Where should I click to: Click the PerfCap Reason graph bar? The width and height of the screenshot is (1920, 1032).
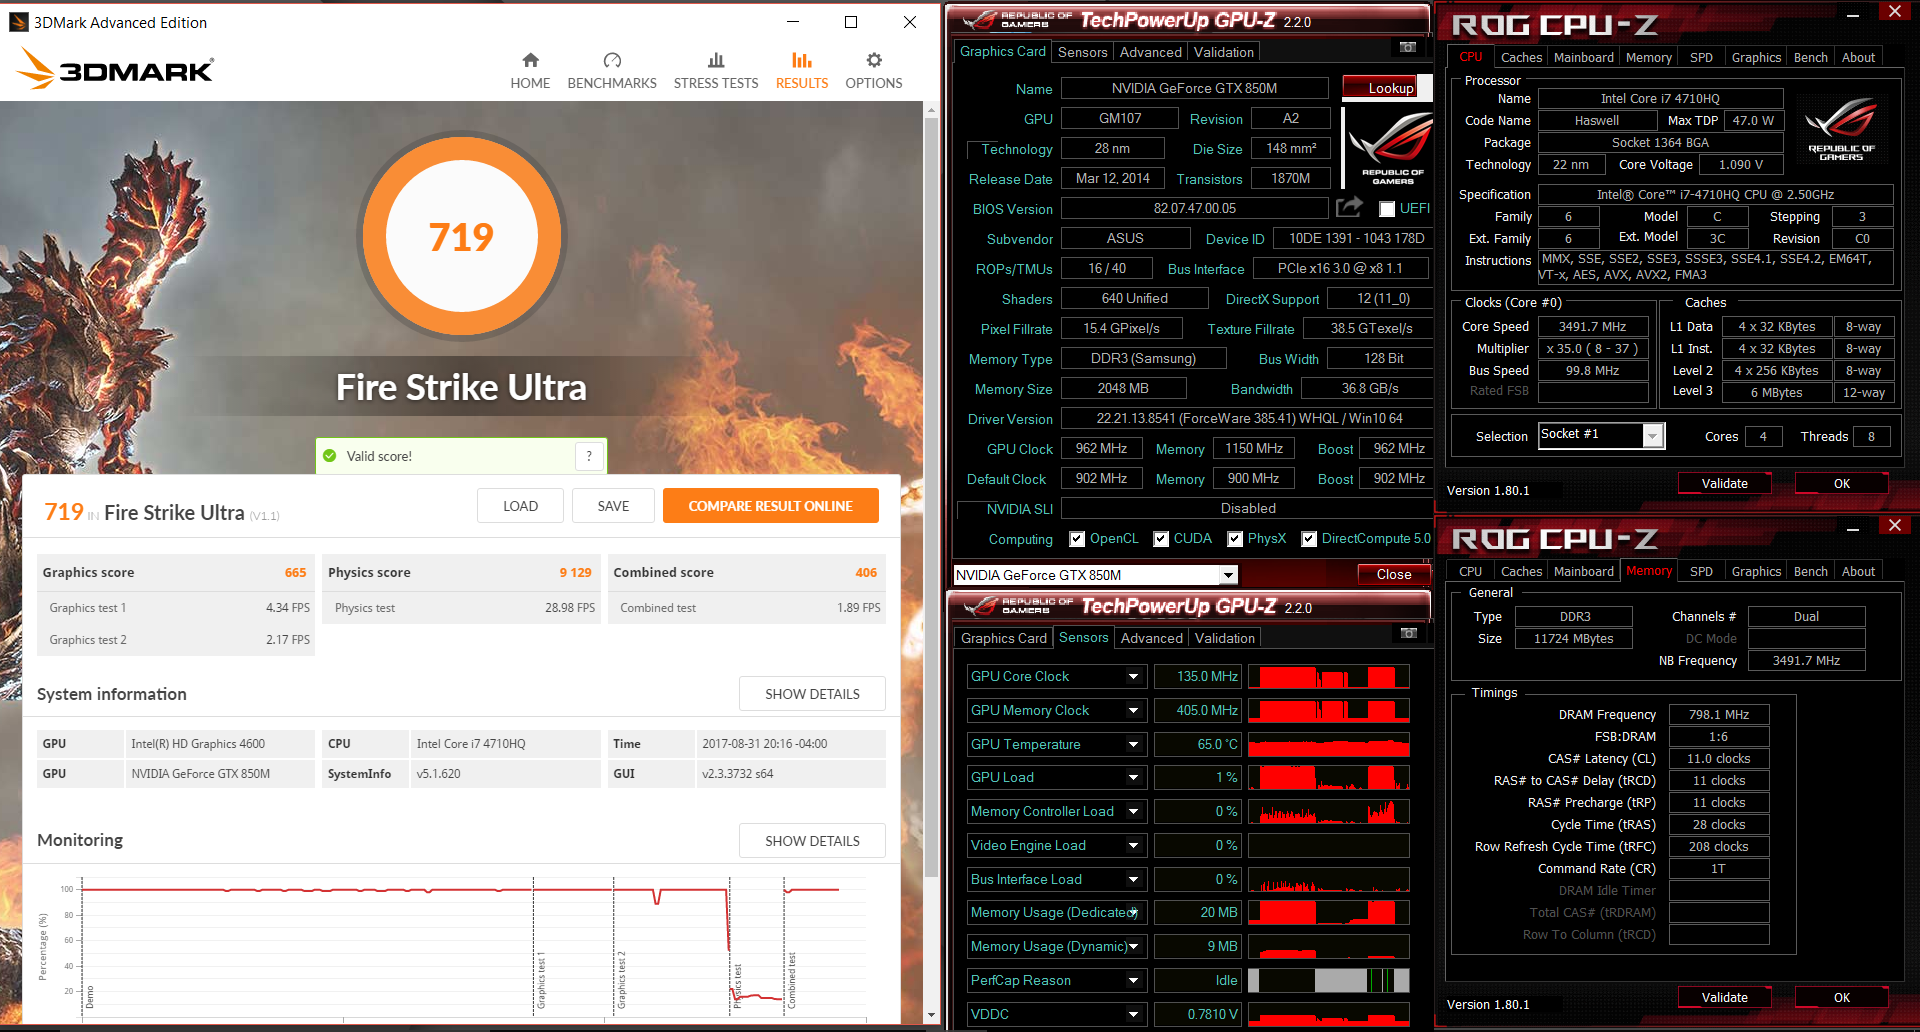[1329, 981]
